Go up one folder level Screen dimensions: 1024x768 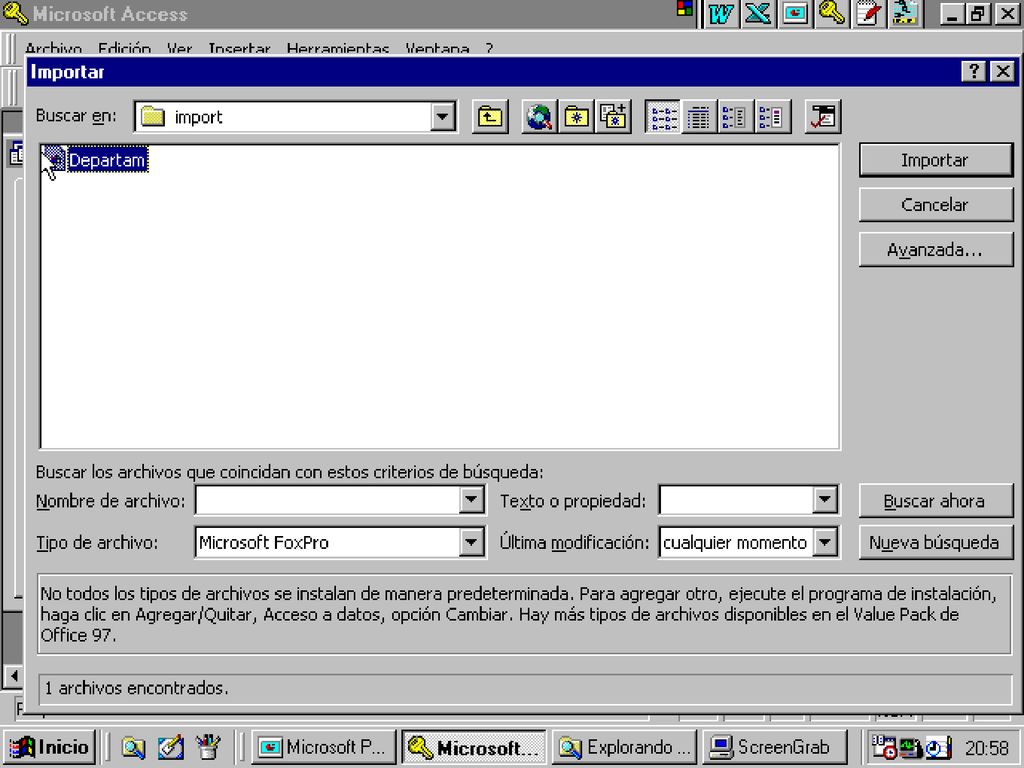click(490, 117)
